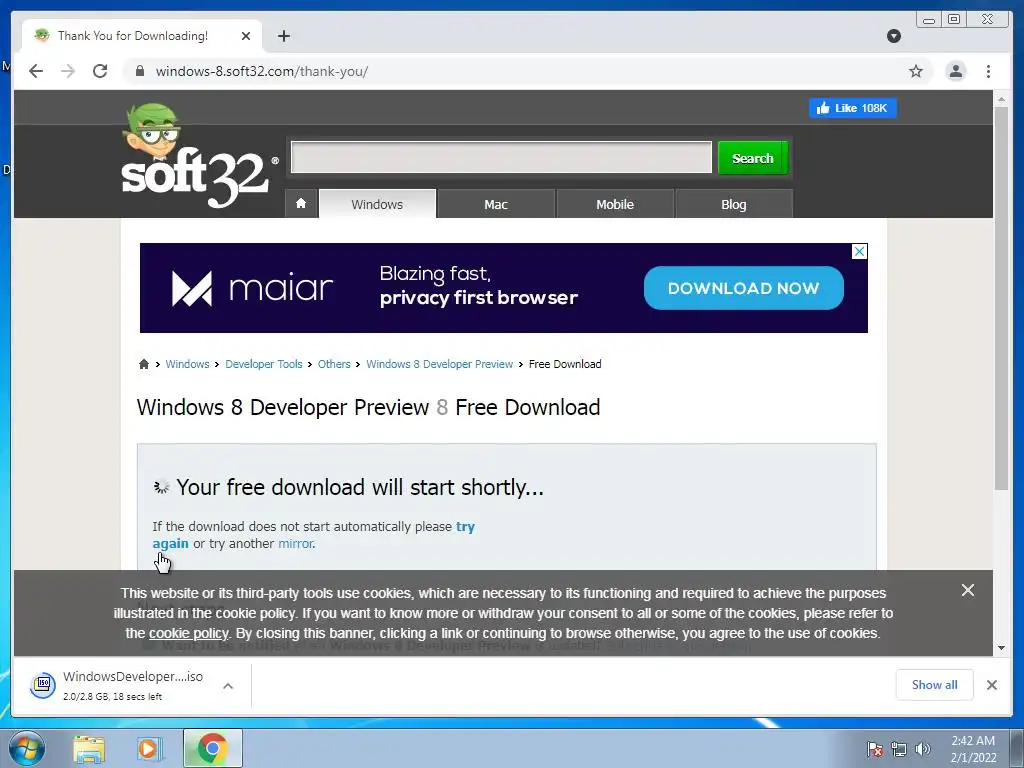Open the cookie policy link
The height and width of the screenshot is (768, 1024).
(189, 633)
